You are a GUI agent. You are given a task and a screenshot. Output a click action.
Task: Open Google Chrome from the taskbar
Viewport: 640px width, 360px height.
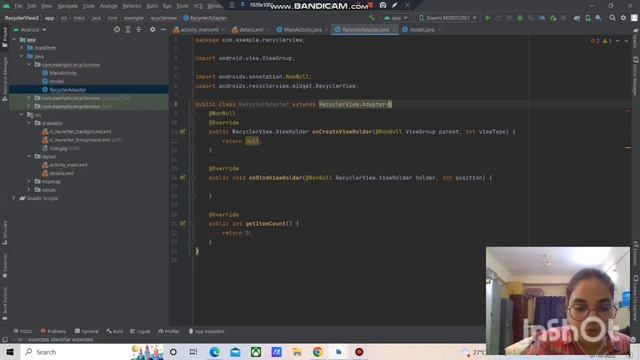click(318, 352)
